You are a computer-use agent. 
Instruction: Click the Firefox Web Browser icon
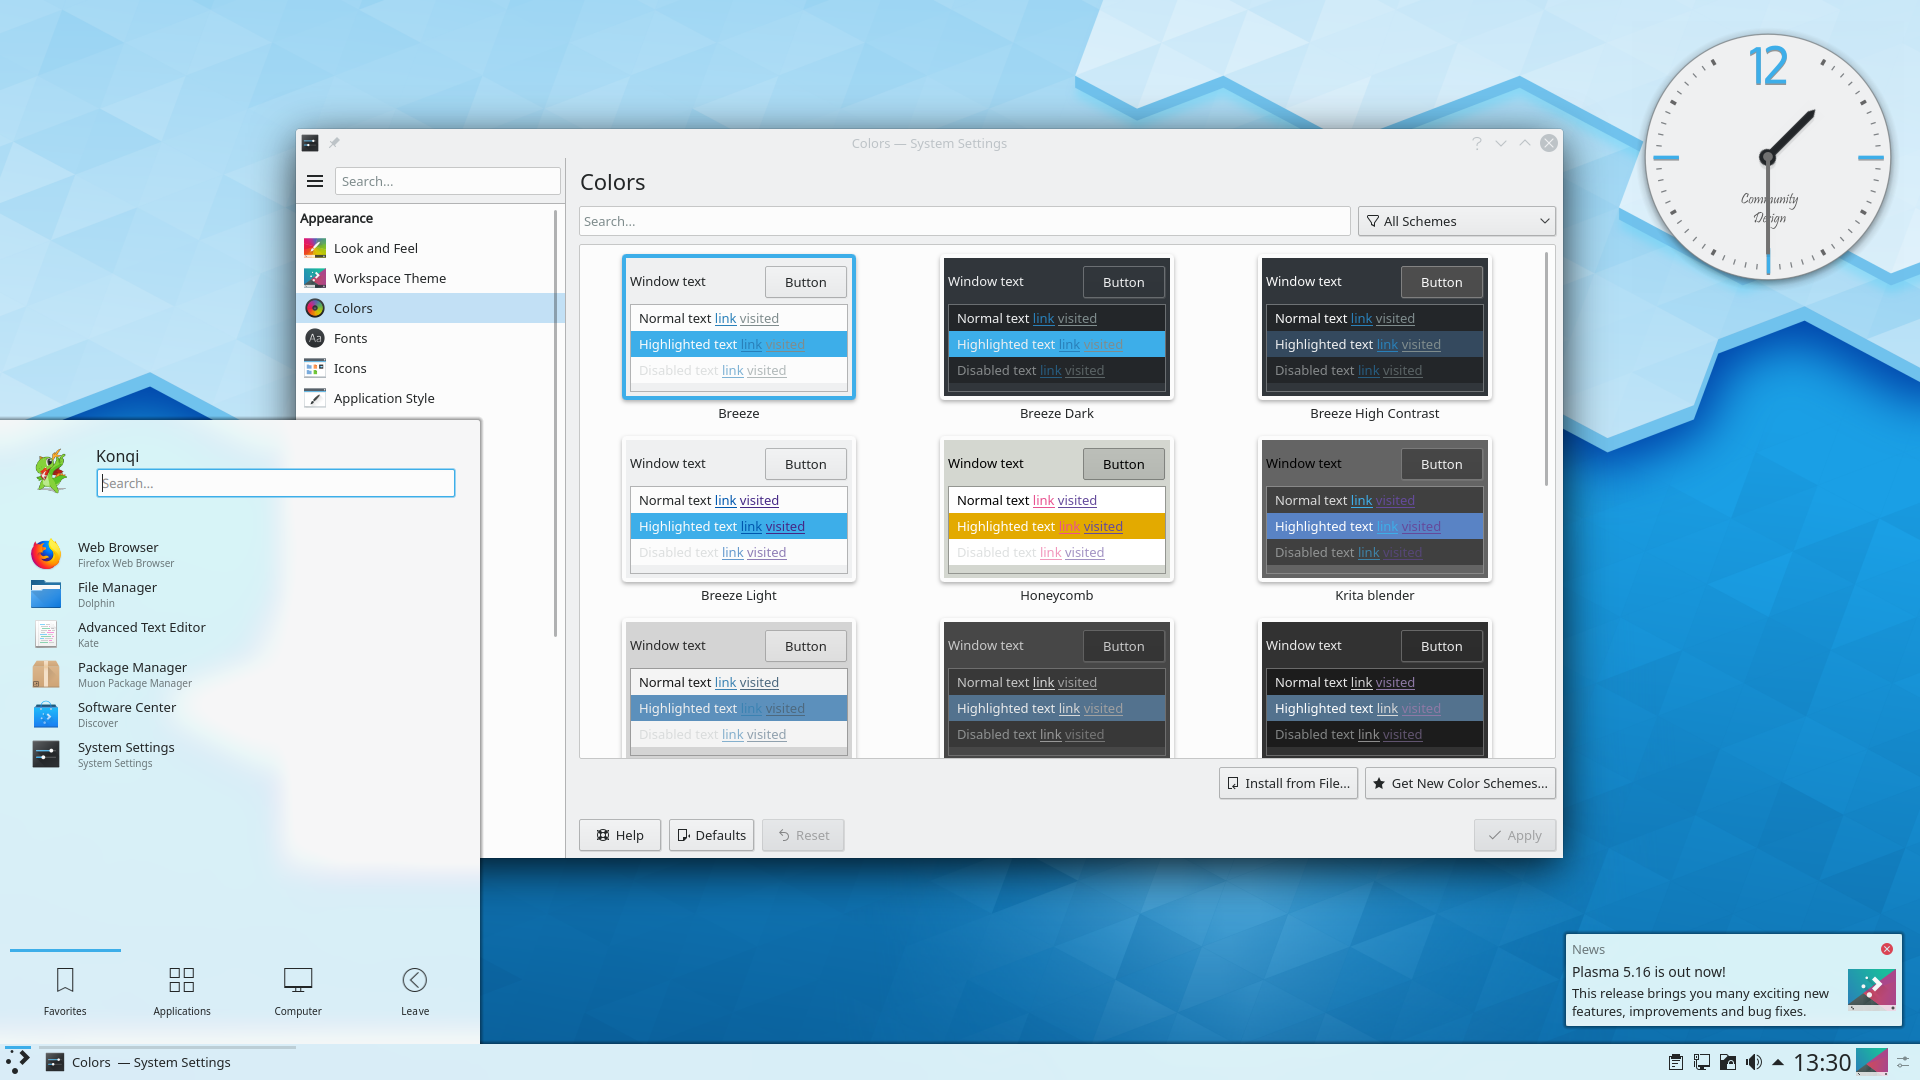pyautogui.click(x=45, y=553)
